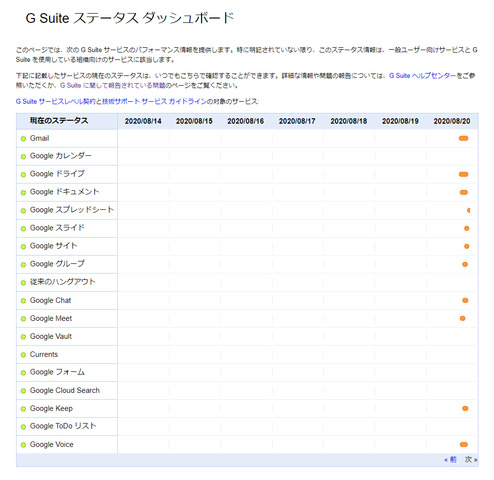Select the Currents service name
The height and width of the screenshot is (480, 494).
[44, 354]
